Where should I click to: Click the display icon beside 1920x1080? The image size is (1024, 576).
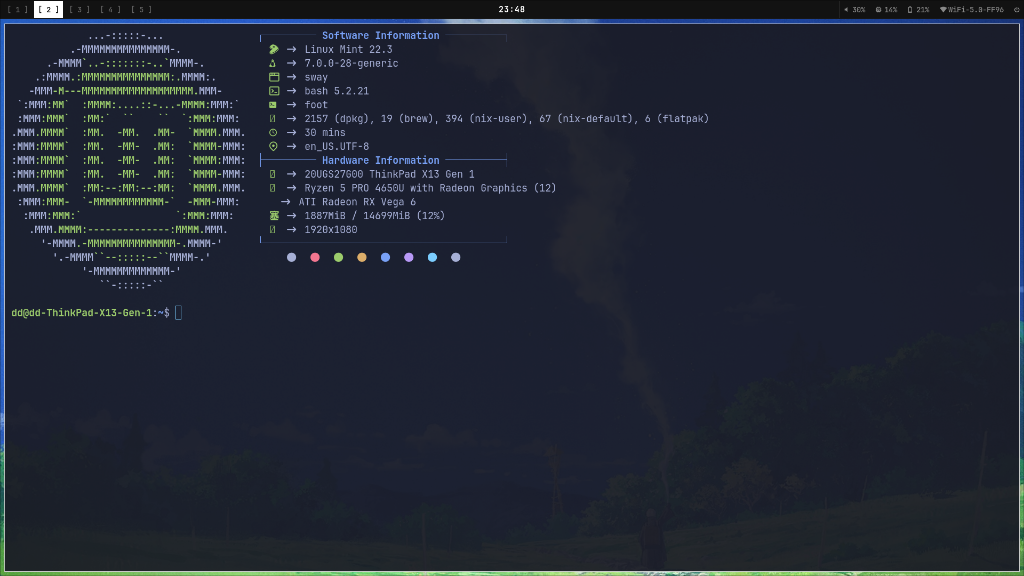click(273, 230)
